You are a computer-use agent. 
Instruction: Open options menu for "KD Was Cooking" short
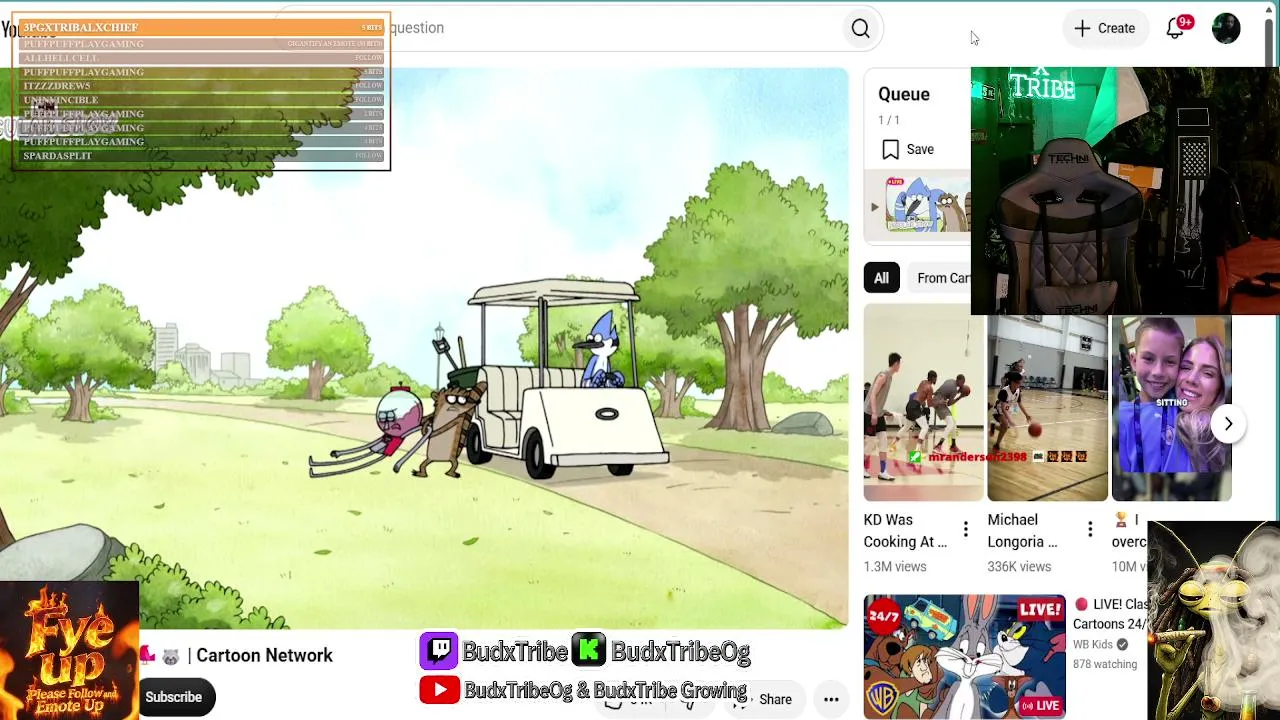(x=965, y=529)
